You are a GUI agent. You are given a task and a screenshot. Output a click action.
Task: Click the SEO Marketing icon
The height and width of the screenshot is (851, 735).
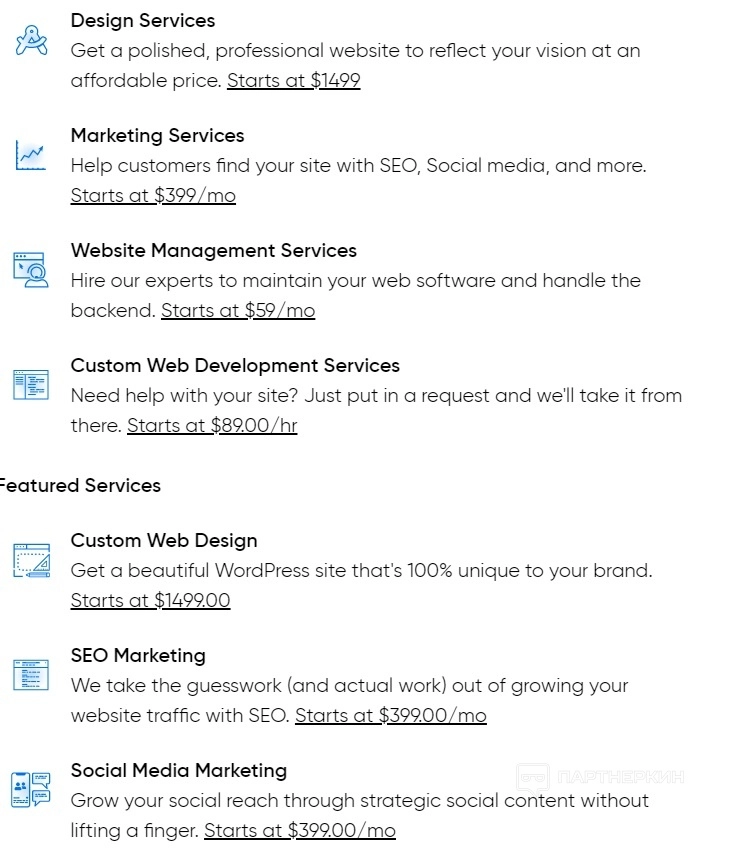click(x=30, y=675)
